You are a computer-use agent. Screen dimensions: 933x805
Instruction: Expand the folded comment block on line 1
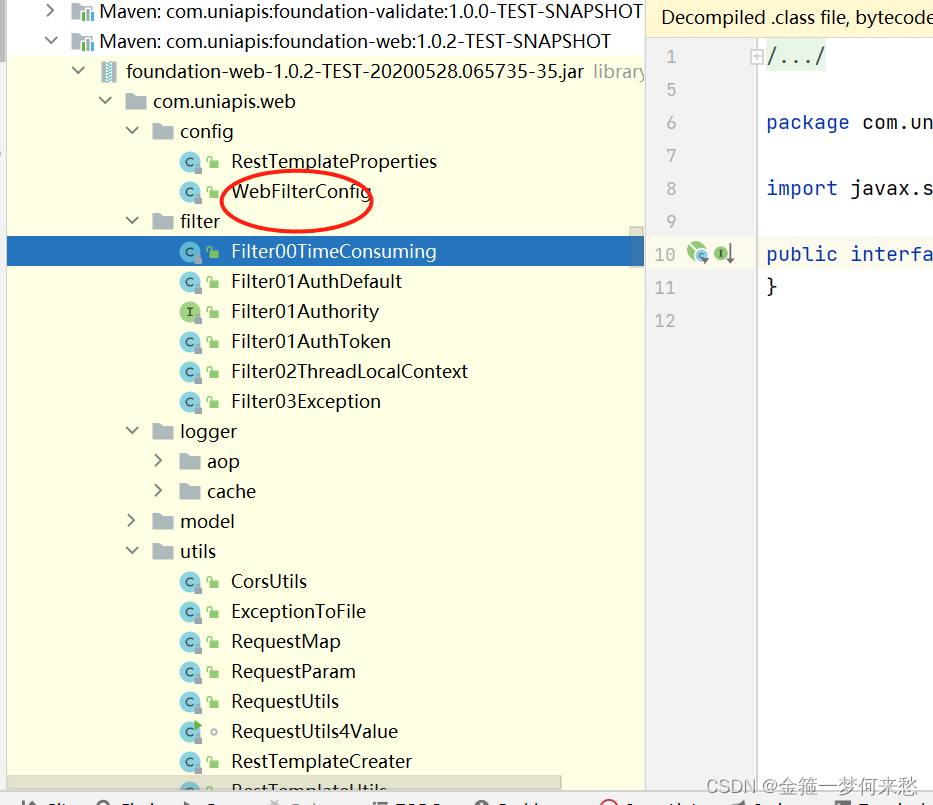756,57
